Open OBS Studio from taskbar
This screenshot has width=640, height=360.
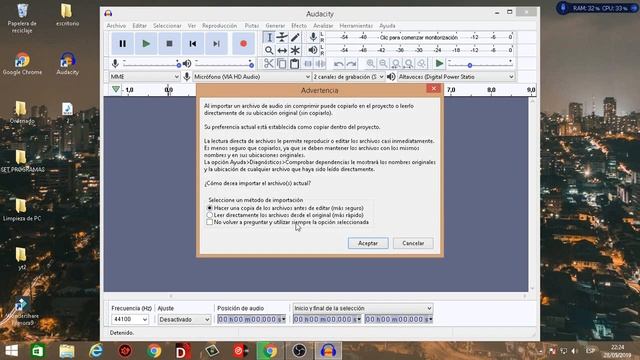[299, 351]
